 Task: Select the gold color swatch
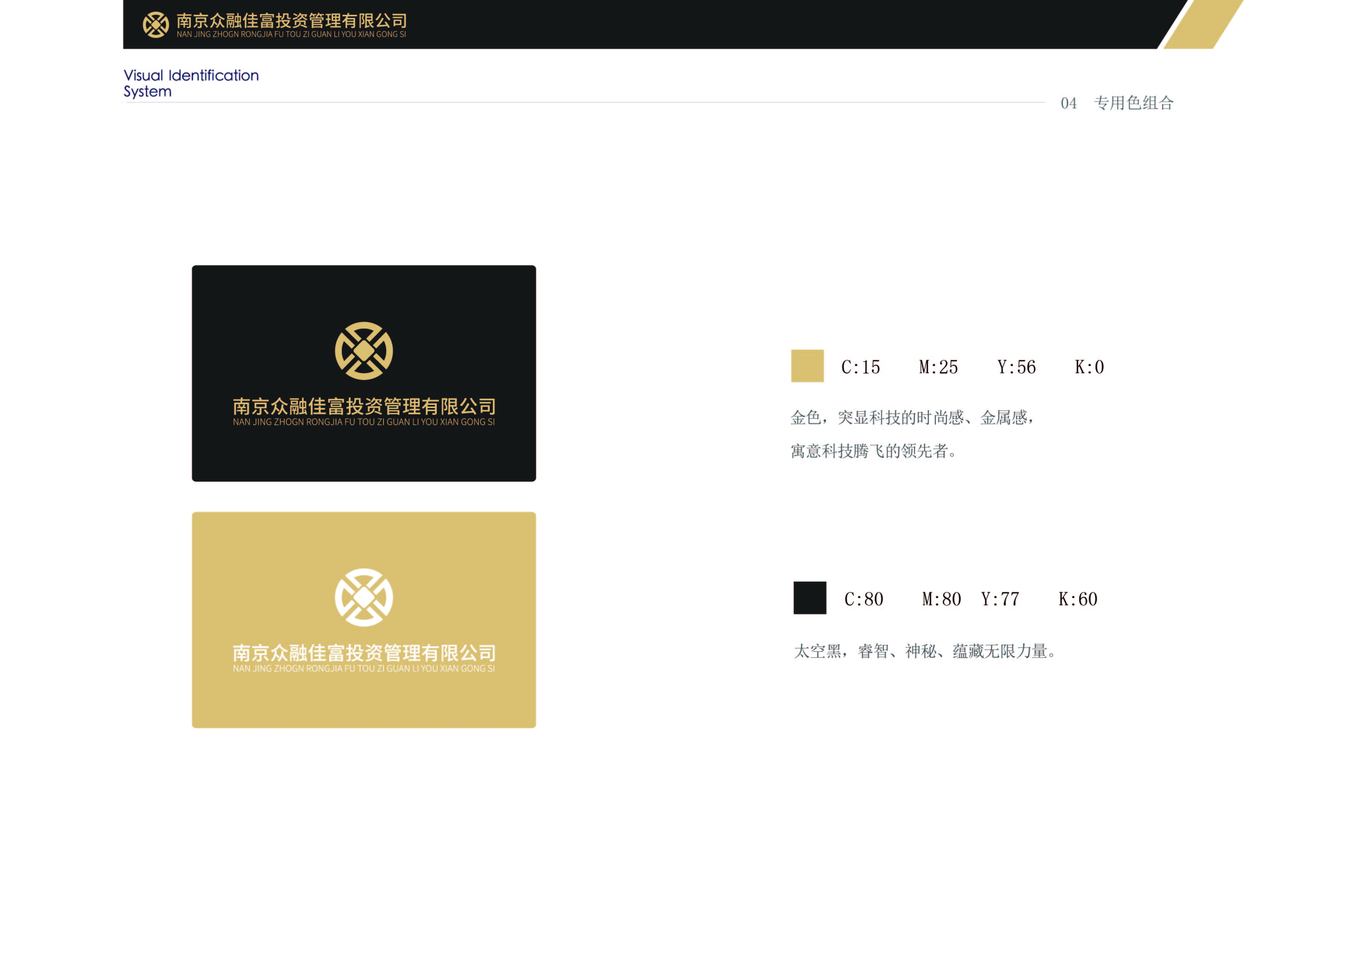[807, 366]
